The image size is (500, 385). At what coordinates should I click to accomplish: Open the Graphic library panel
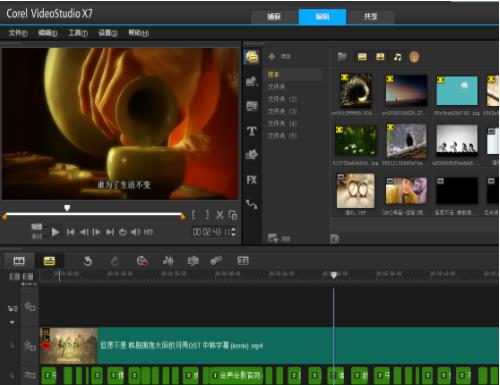252,155
